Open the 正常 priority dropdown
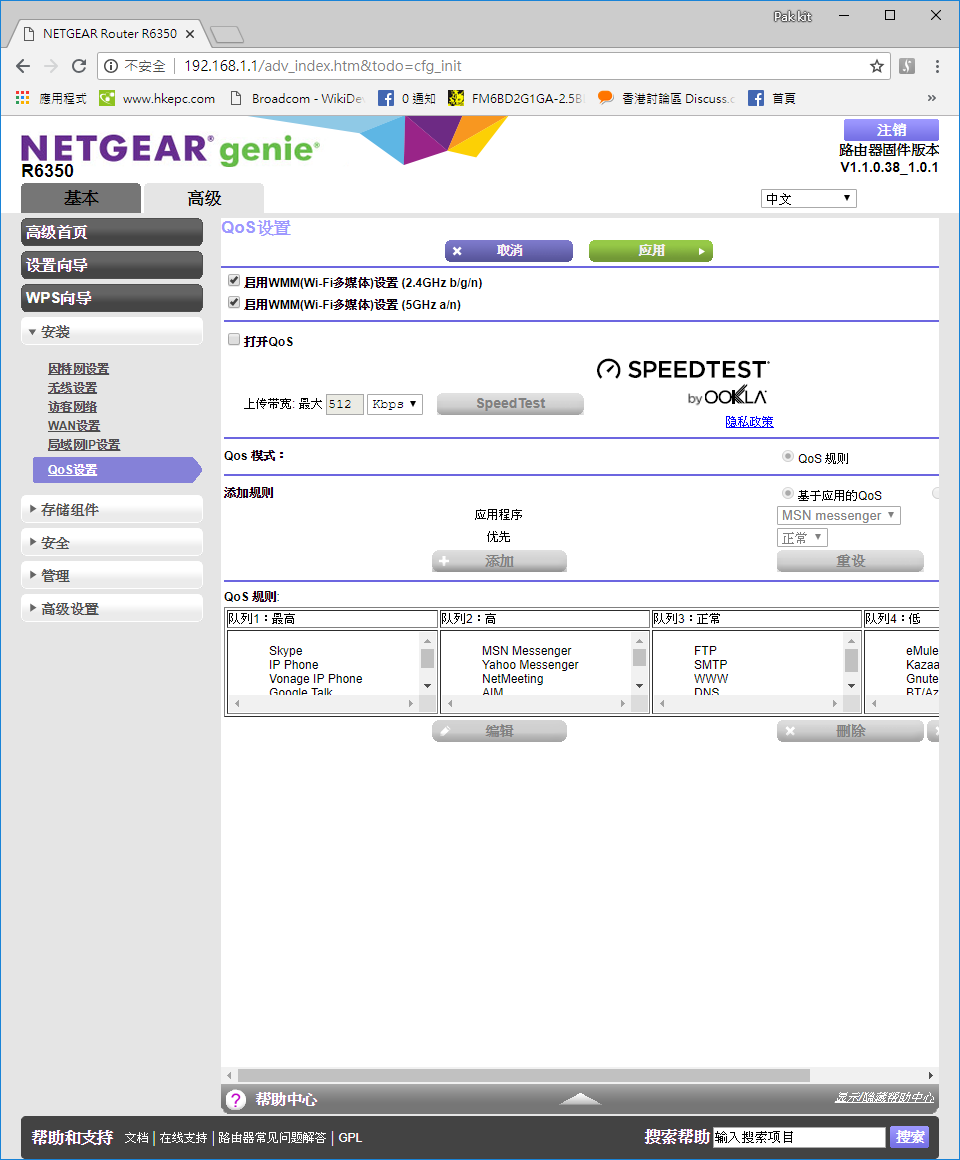The height and width of the screenshot is (1160, 960). point(802,538)
